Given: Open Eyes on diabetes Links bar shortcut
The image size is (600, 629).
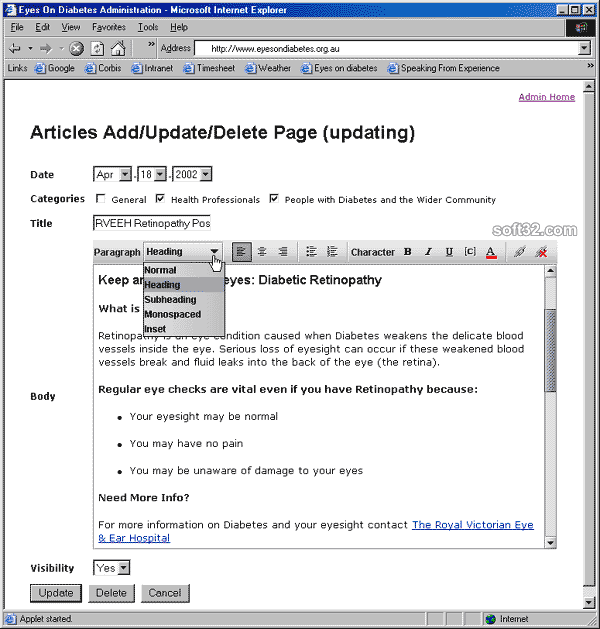Looking at the screenshot, I should [339, 68].
